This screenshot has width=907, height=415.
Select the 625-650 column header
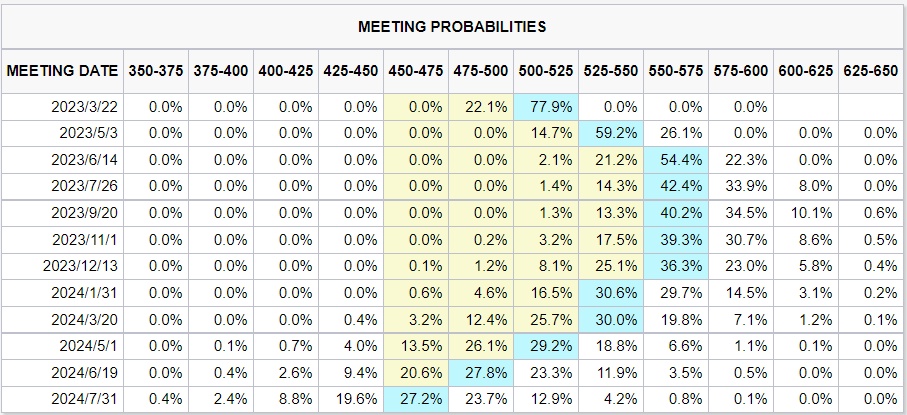click(x=872, y=71)
